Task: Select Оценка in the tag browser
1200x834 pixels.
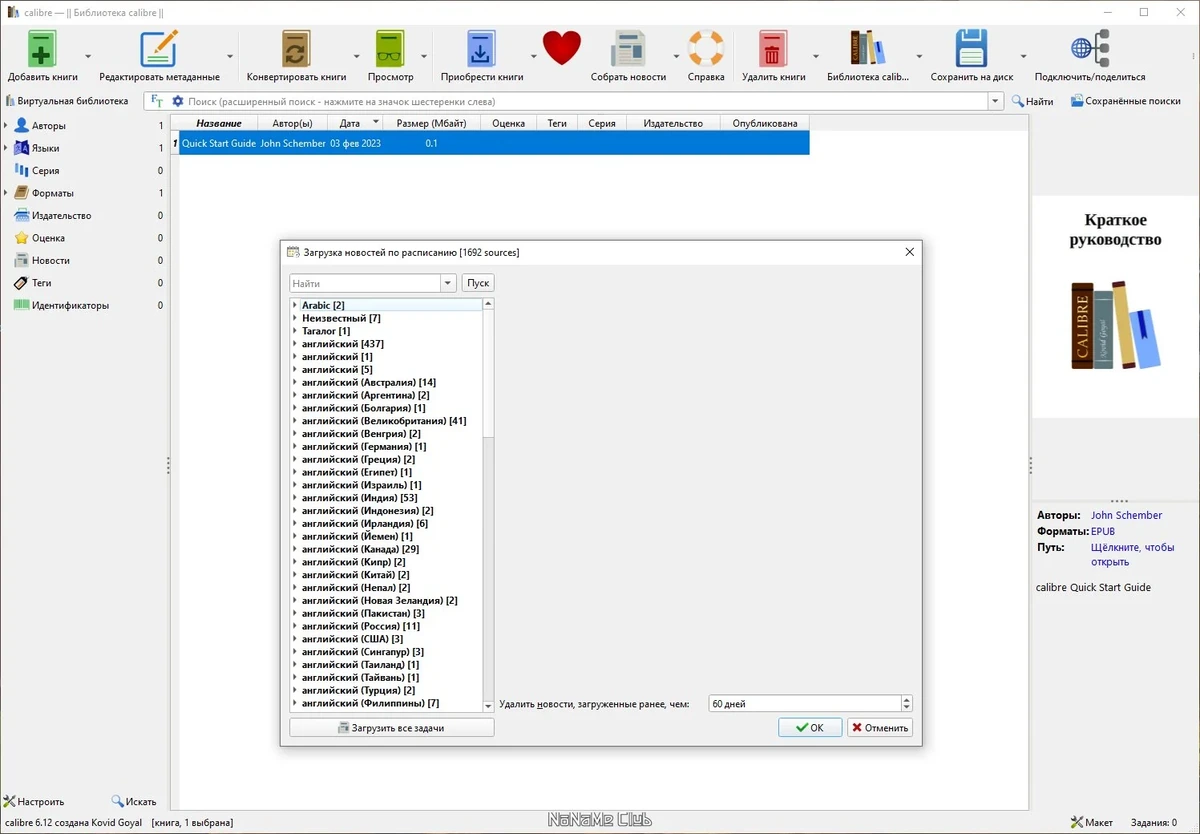Action: tap(48, 238)
